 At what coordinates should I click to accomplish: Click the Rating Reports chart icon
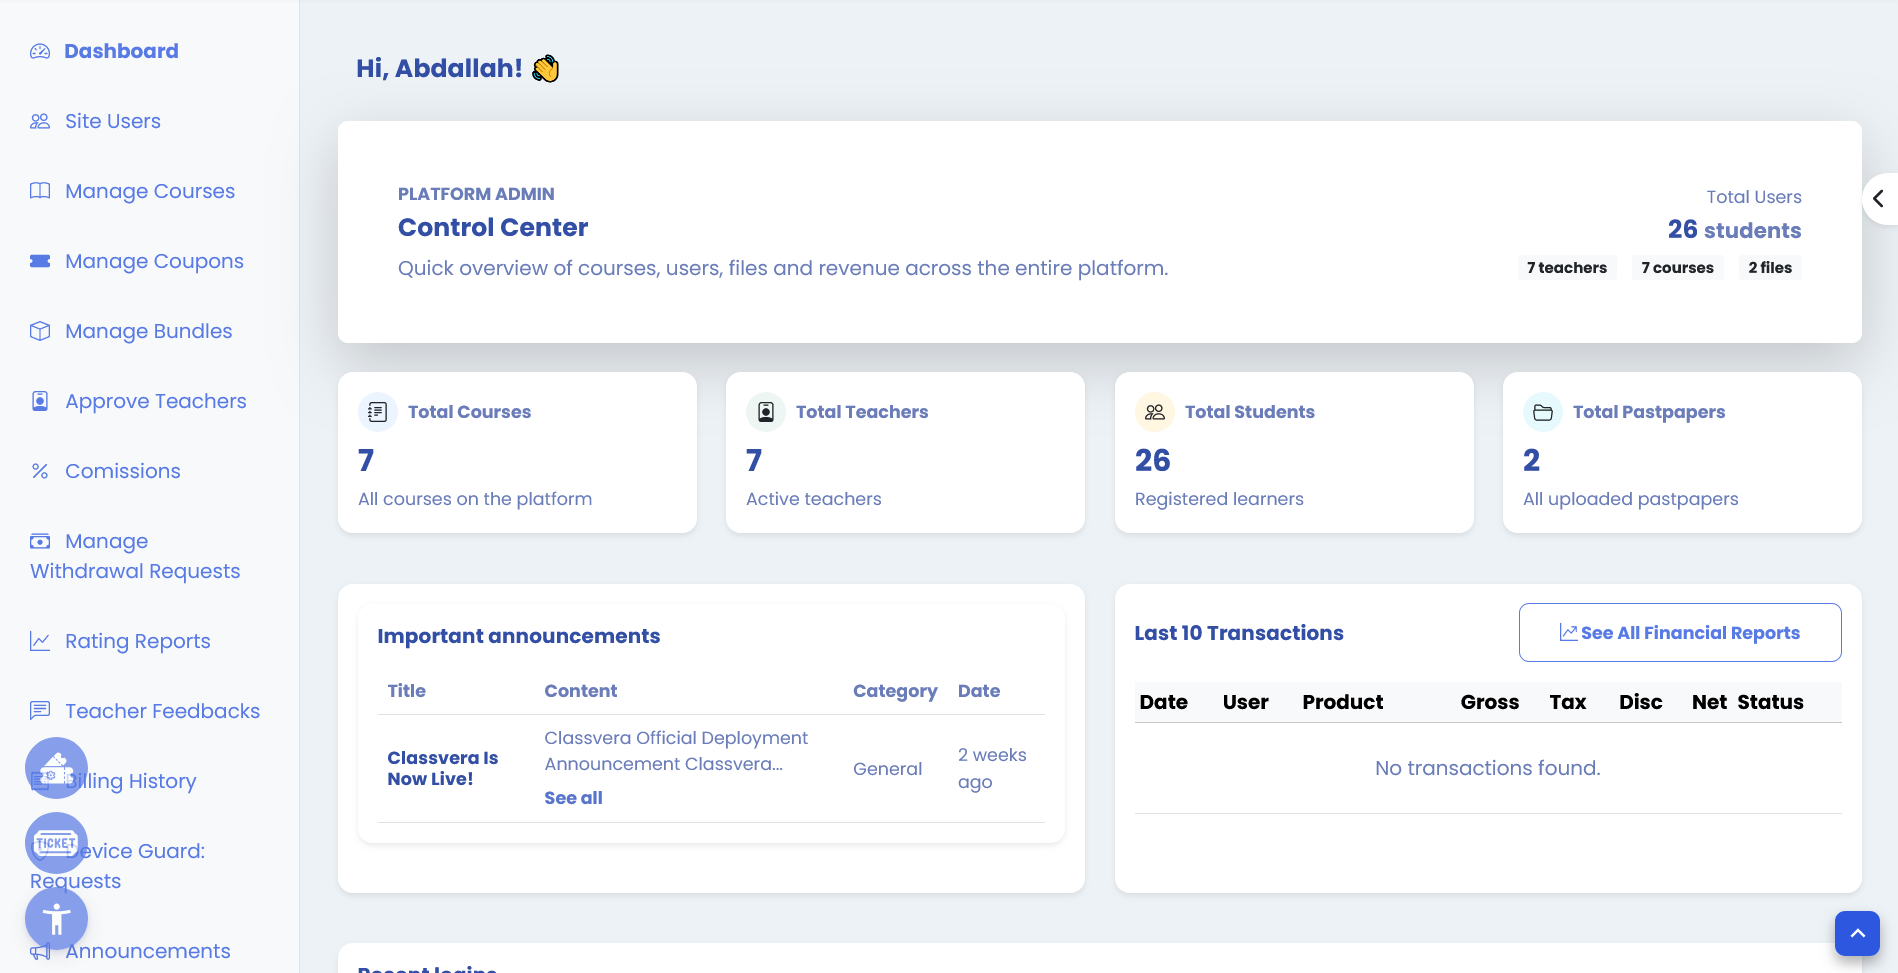(x=39, y=640)
